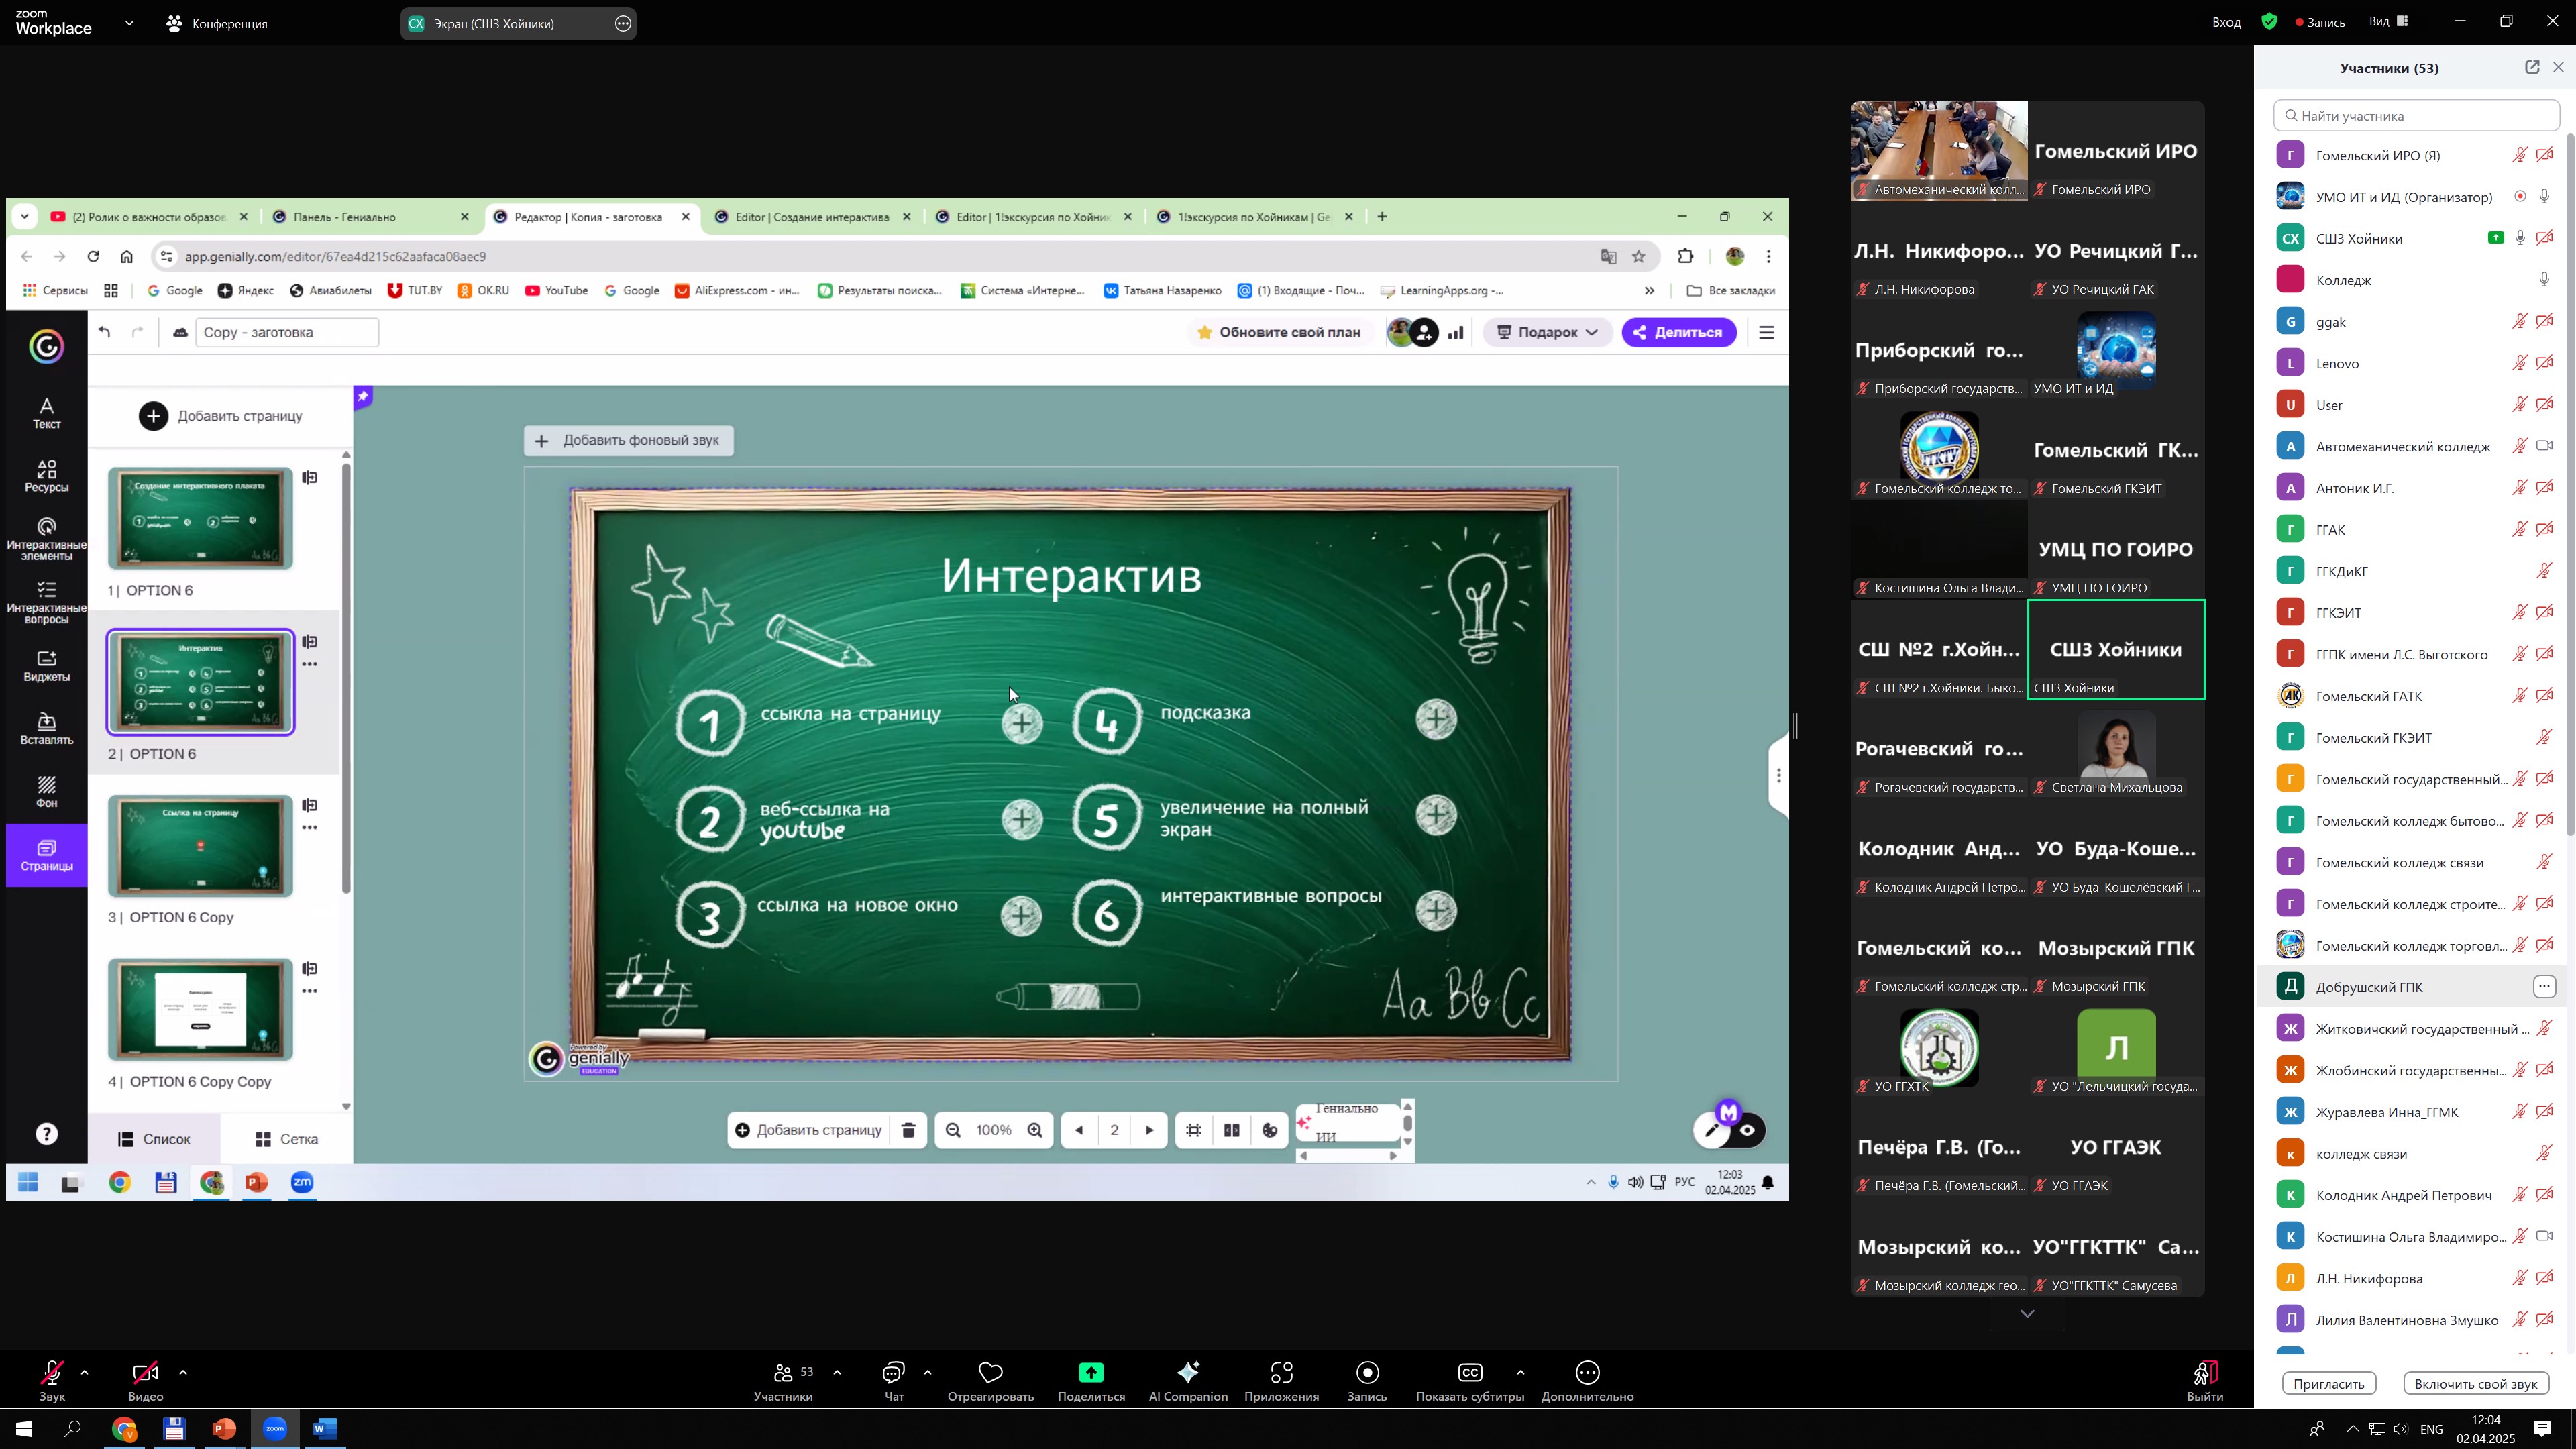This screenshot has width=2576, height=1449.
Task: Open the Вид view dropdown
Action: (x=2388, y=22)
